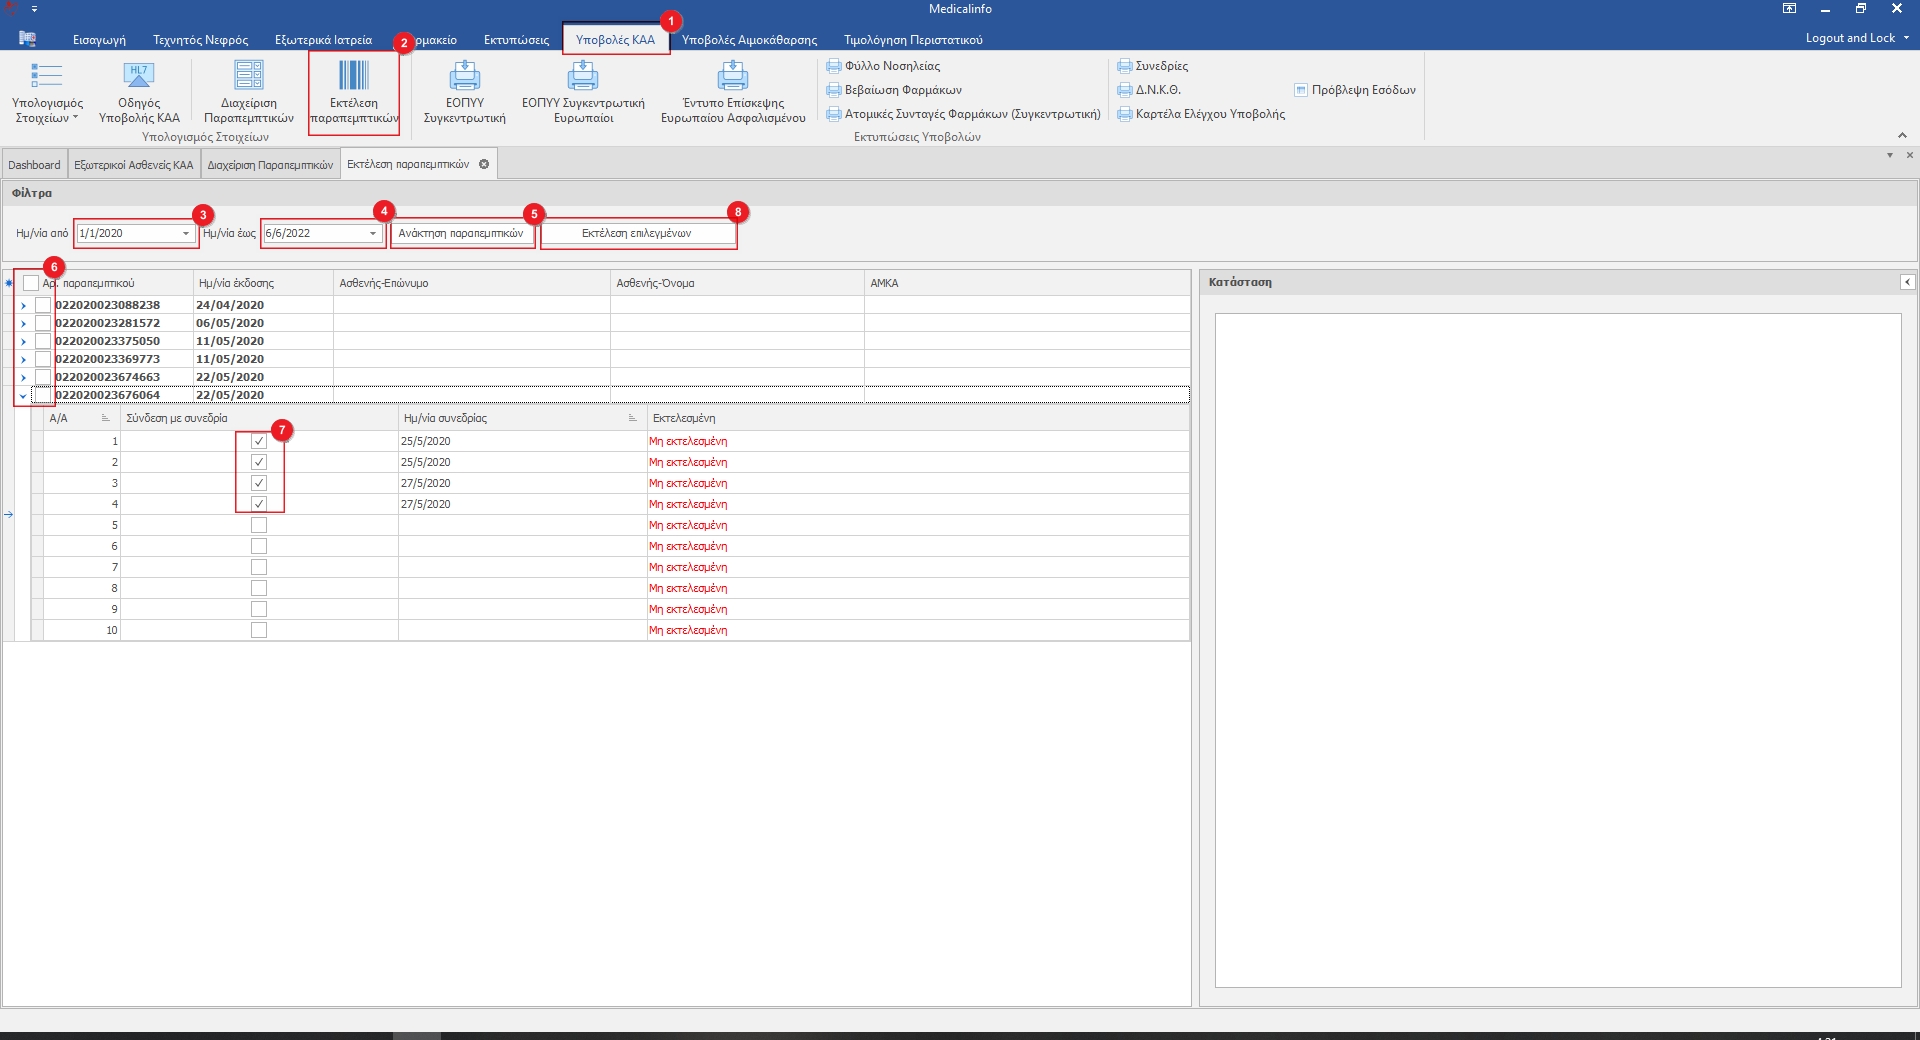Uncheck session link checkbox in row 1
1920x1040 pixels.
259,441
